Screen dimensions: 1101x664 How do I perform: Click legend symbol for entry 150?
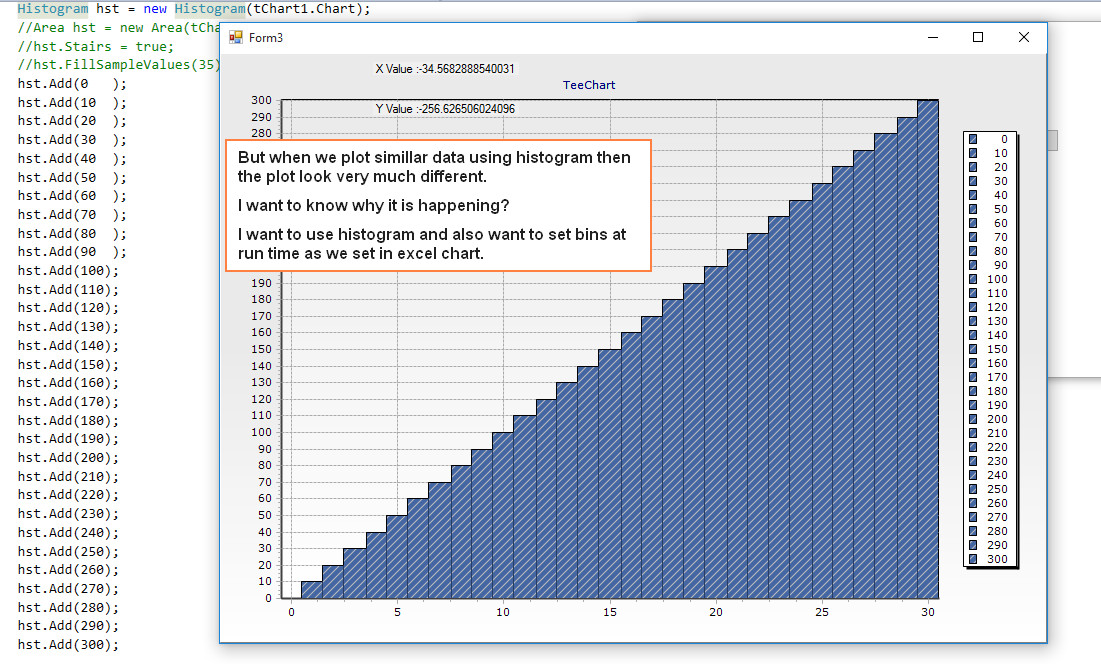pyautogui.click(x=973, y=349)
